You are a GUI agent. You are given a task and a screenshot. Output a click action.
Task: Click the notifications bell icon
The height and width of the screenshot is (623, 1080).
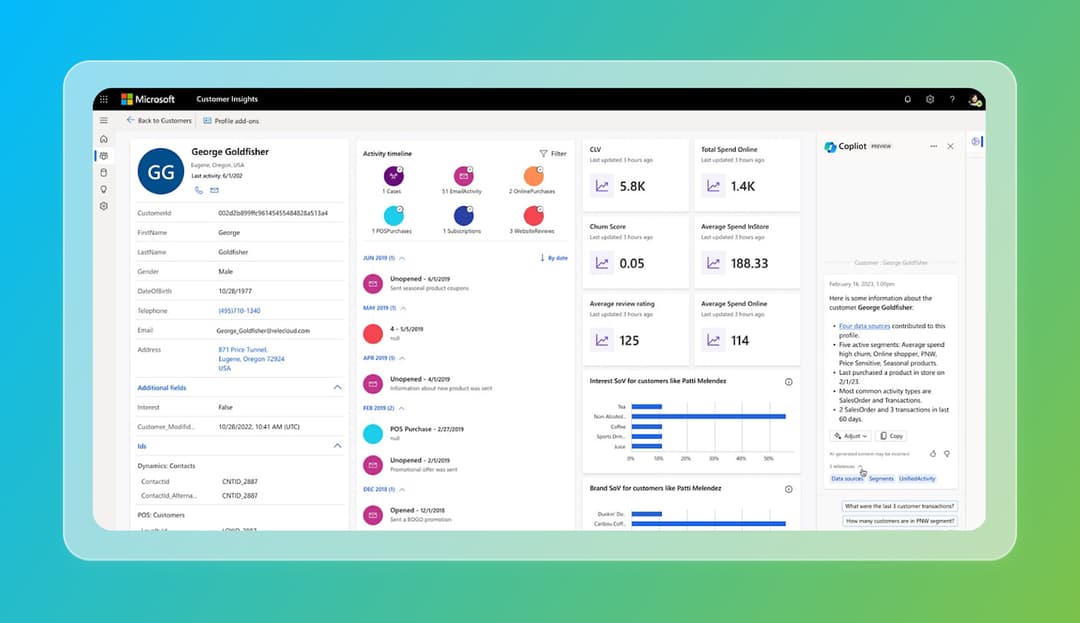pyautogui.click(x=908, y=100)
